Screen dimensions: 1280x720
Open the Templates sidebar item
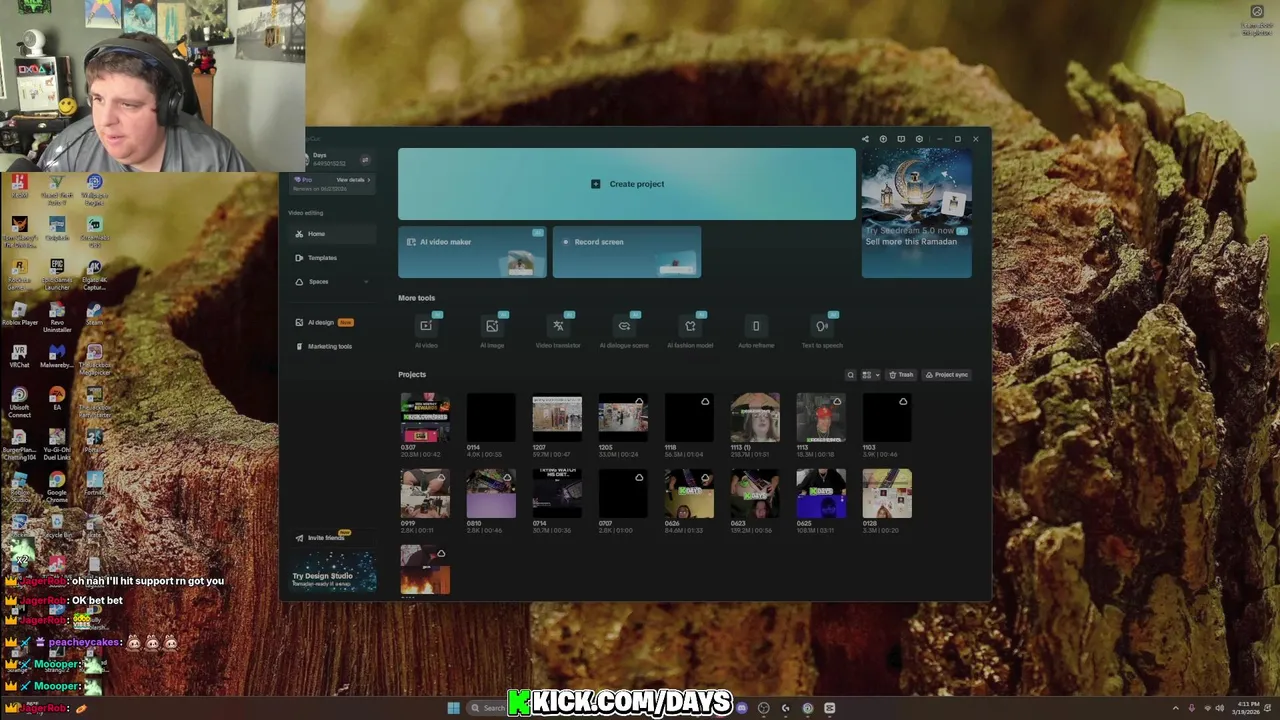click(331, 258)
